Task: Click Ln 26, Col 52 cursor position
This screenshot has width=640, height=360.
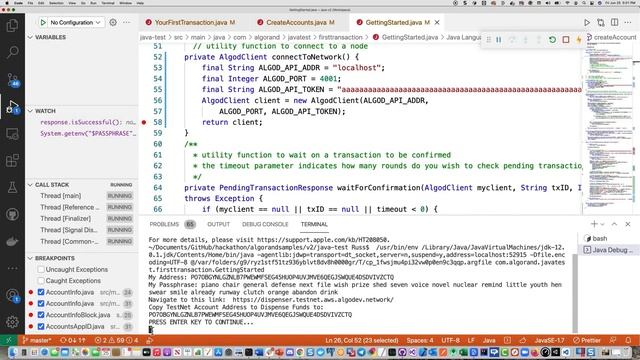Action: point(361,340)
